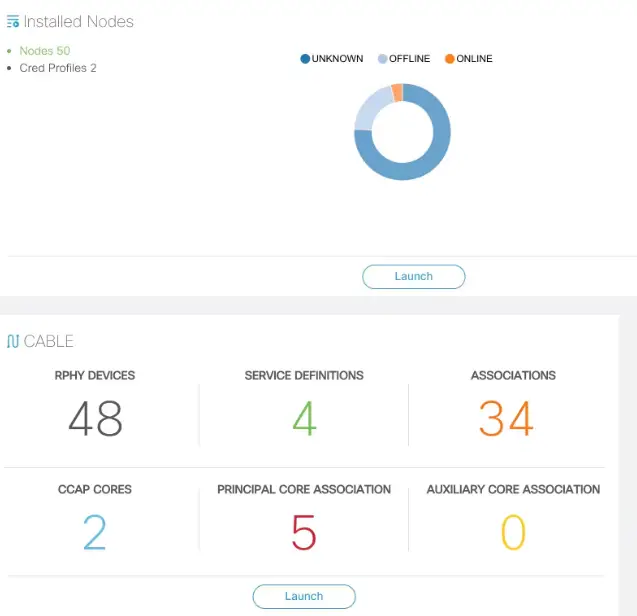
Task: Launch the Installed Nodes panel
Action: [414, 277]
